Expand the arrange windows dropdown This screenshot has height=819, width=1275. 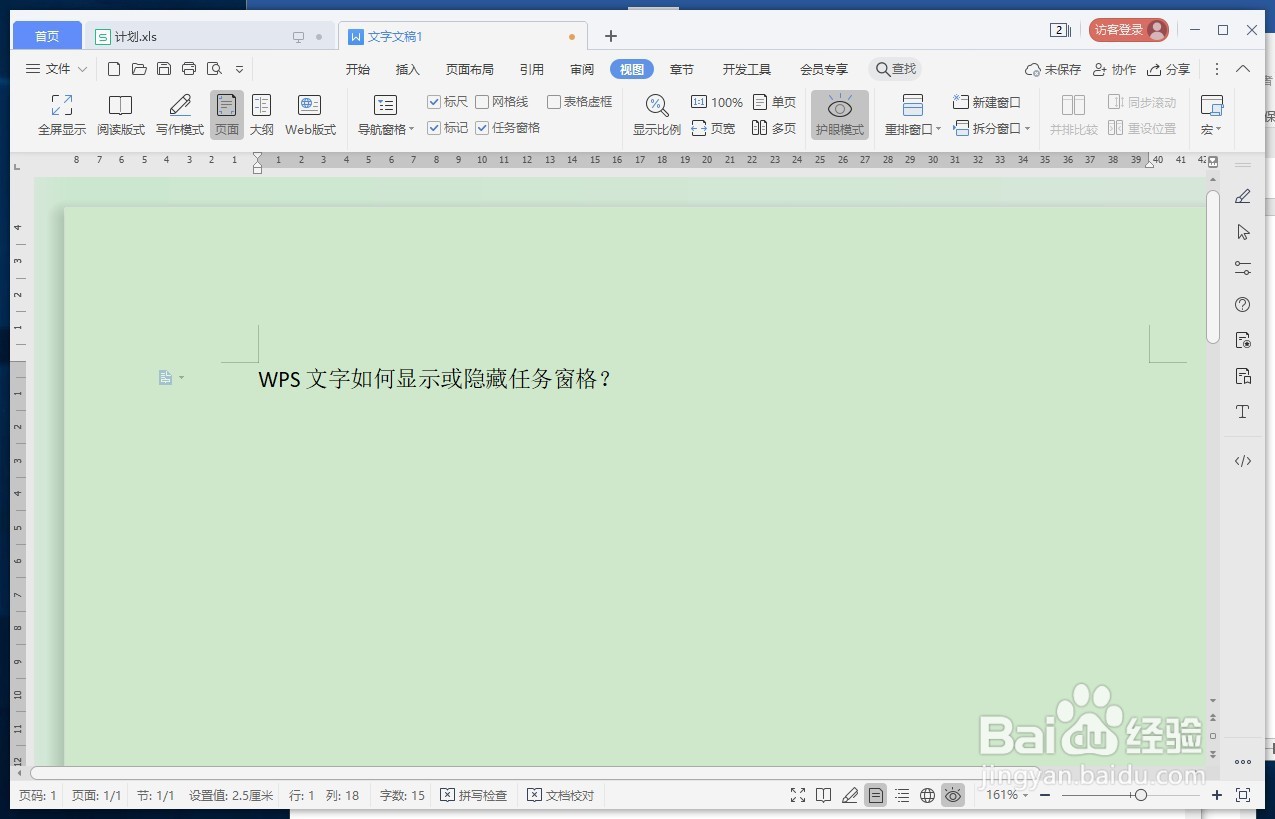(912, 129)
